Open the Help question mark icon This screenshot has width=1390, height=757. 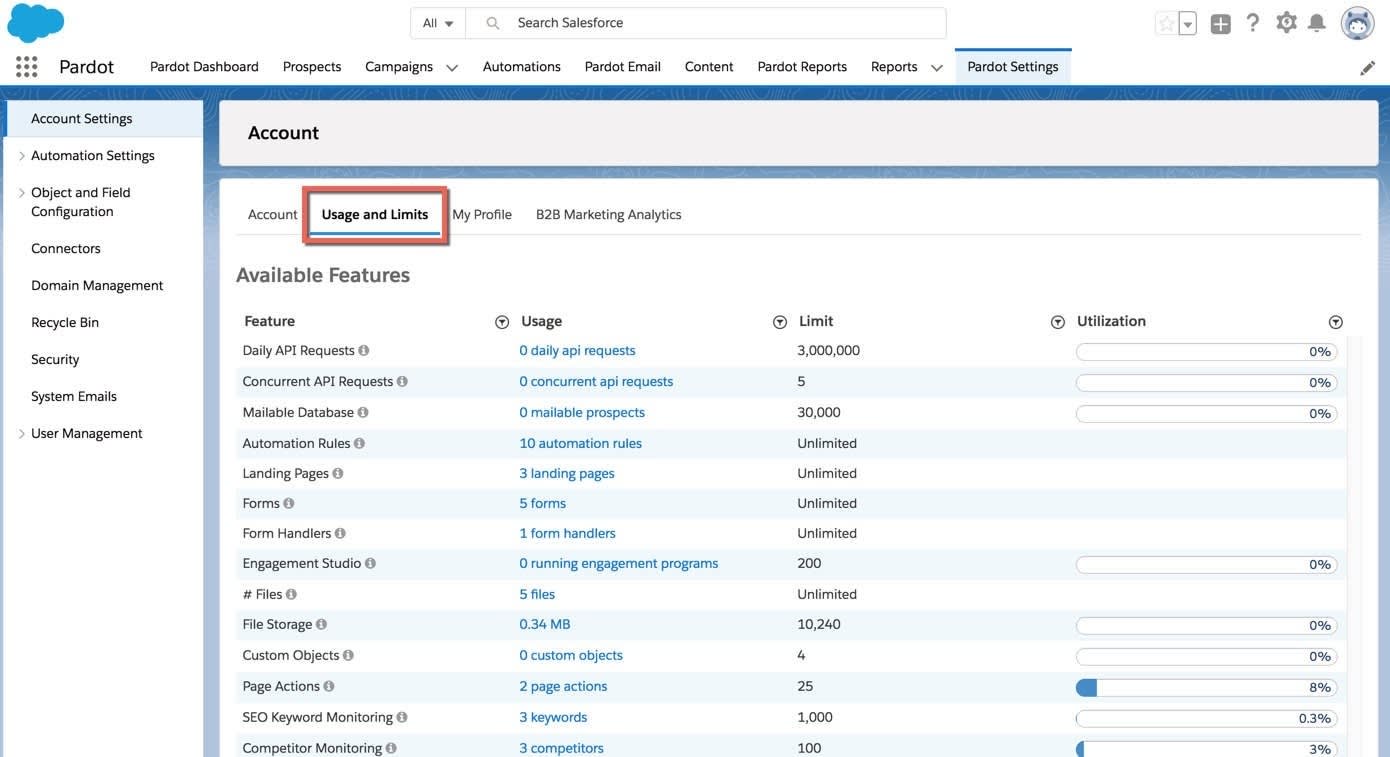click(1250, 20)
